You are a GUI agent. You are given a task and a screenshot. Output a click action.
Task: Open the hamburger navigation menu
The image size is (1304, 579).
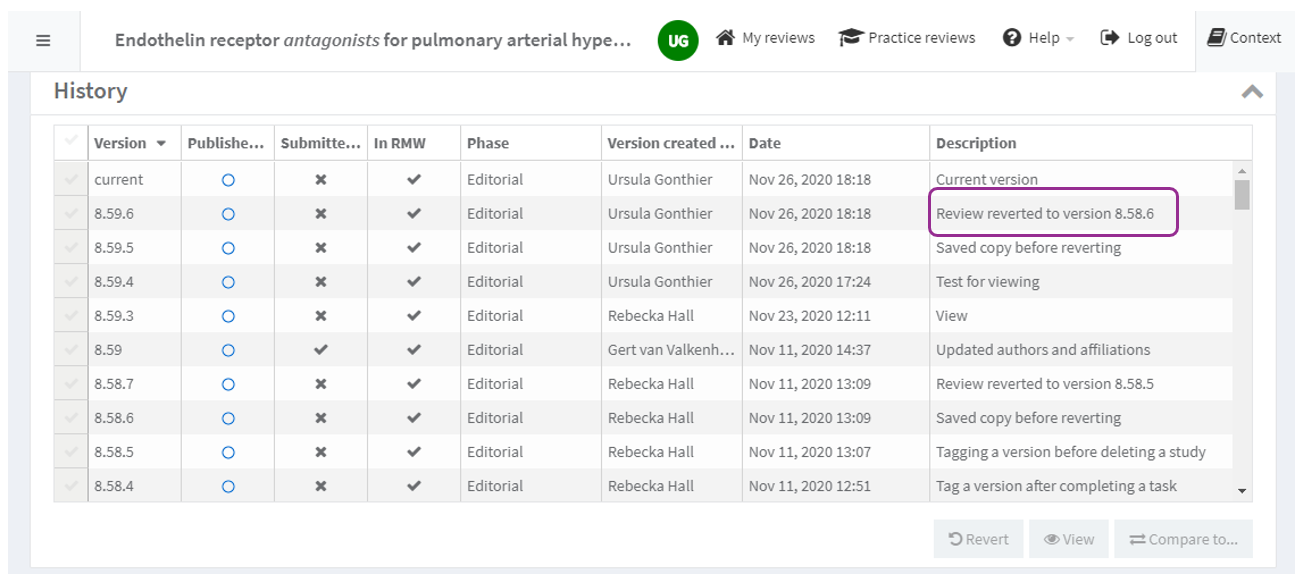(x=43, y=40)
